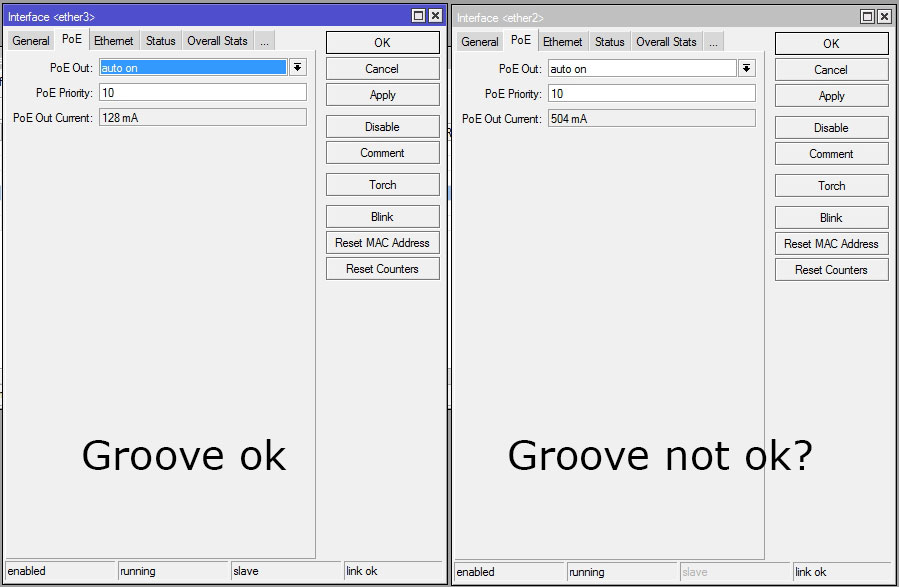
Task: Cancel changes in the ether3 window
Action: pyautogui.click(x=382, y=68)
